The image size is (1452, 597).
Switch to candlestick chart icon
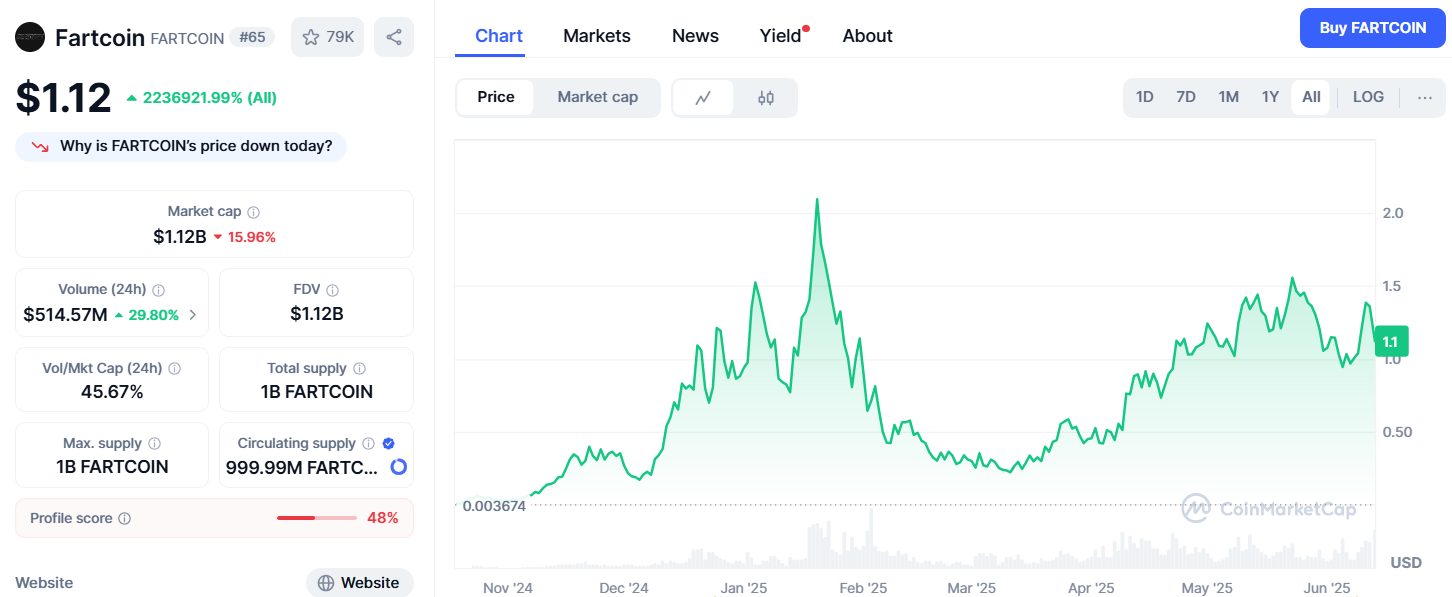point(766,98)
